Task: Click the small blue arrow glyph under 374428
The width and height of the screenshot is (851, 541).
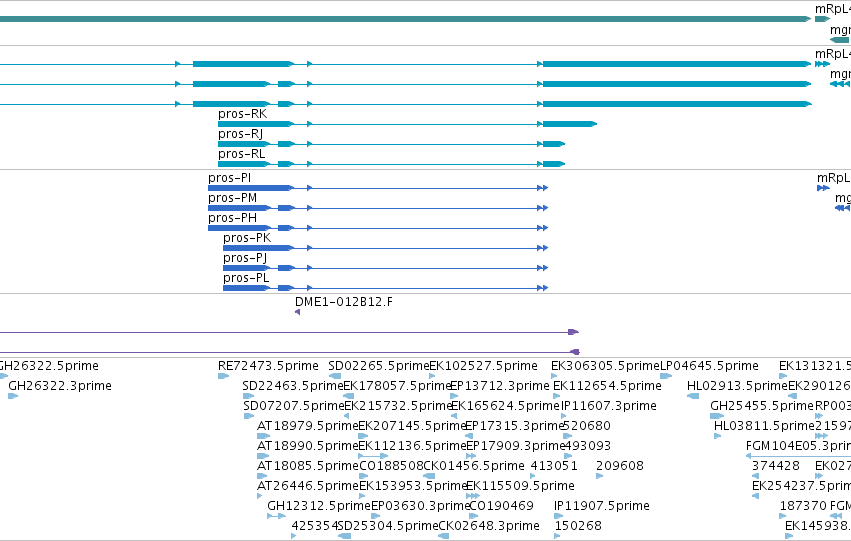Action: pyautogui.click(x=755, y=476)
